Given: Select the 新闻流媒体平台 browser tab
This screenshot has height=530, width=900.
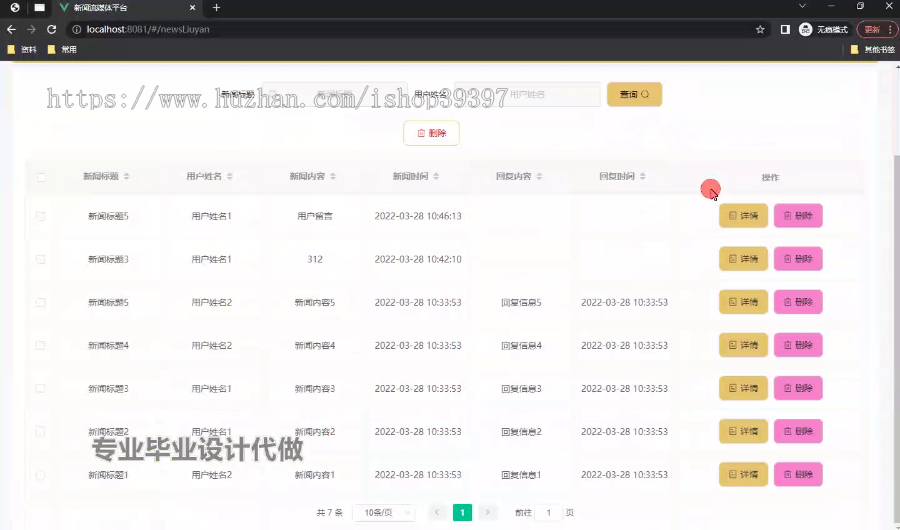Looking at the screenshot, I should pyautogui.click(x=127, y=8).
